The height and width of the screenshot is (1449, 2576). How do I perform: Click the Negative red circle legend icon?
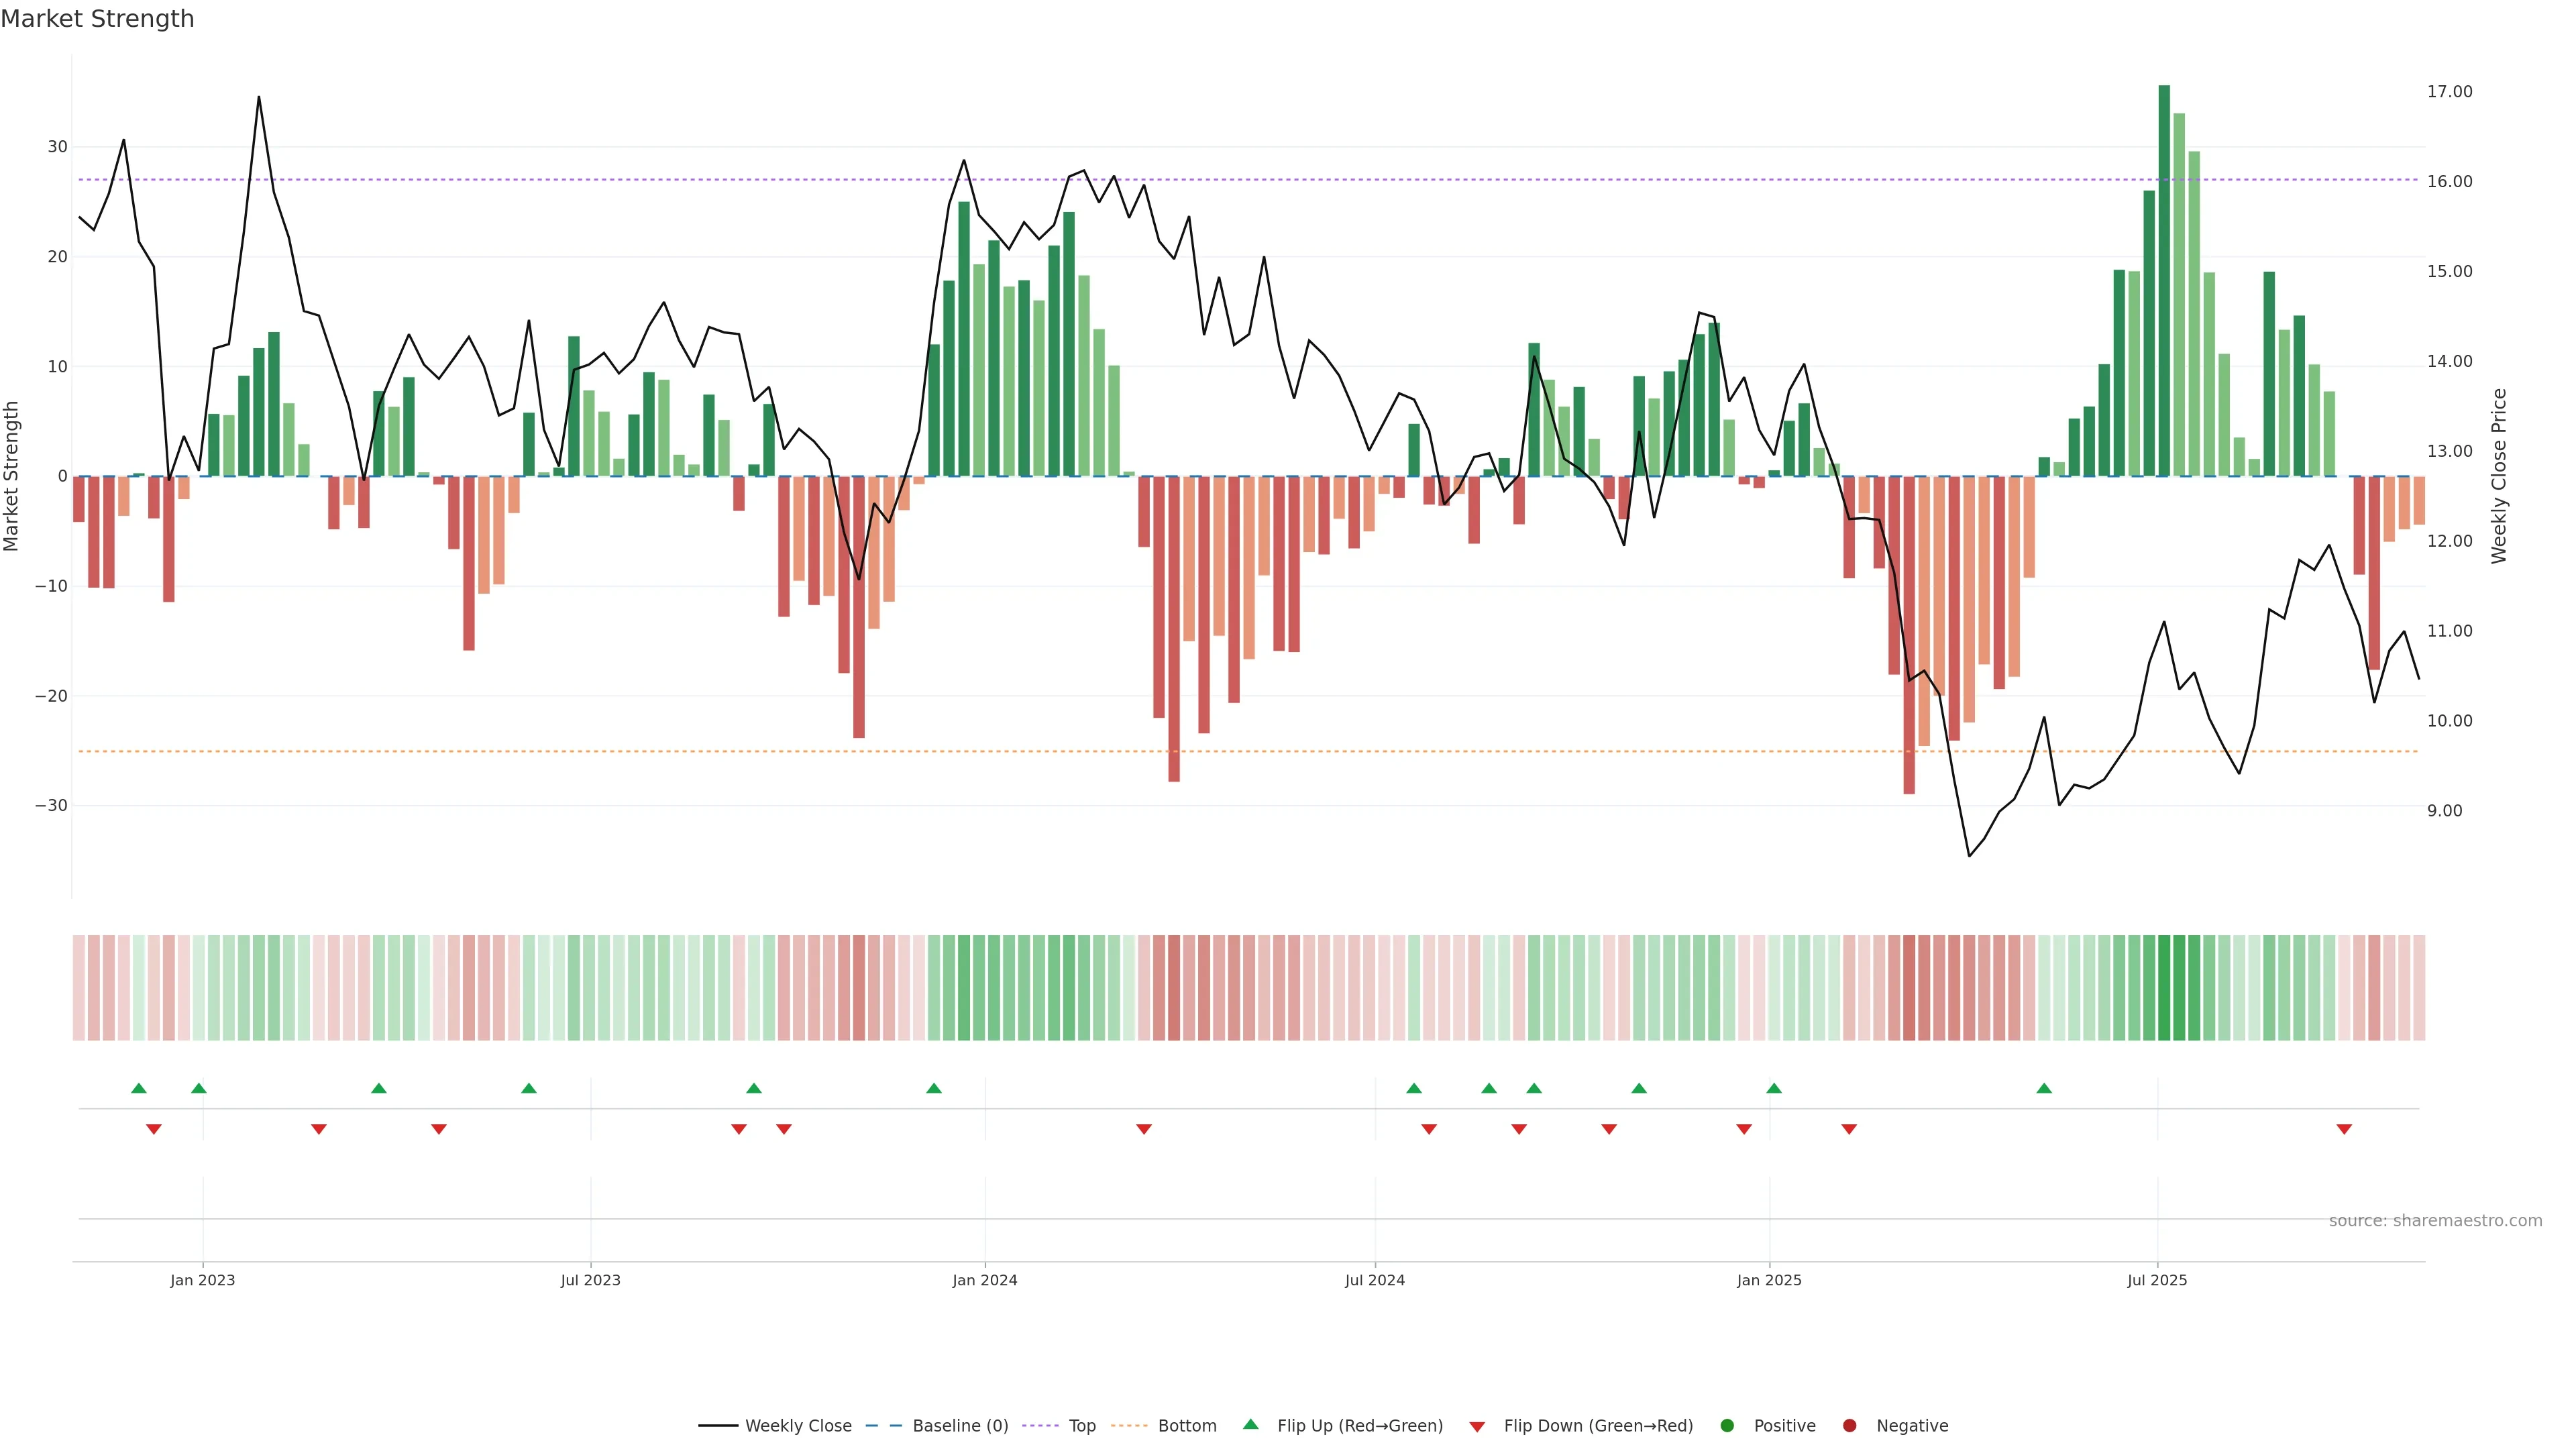(x=1849, y=1425)
